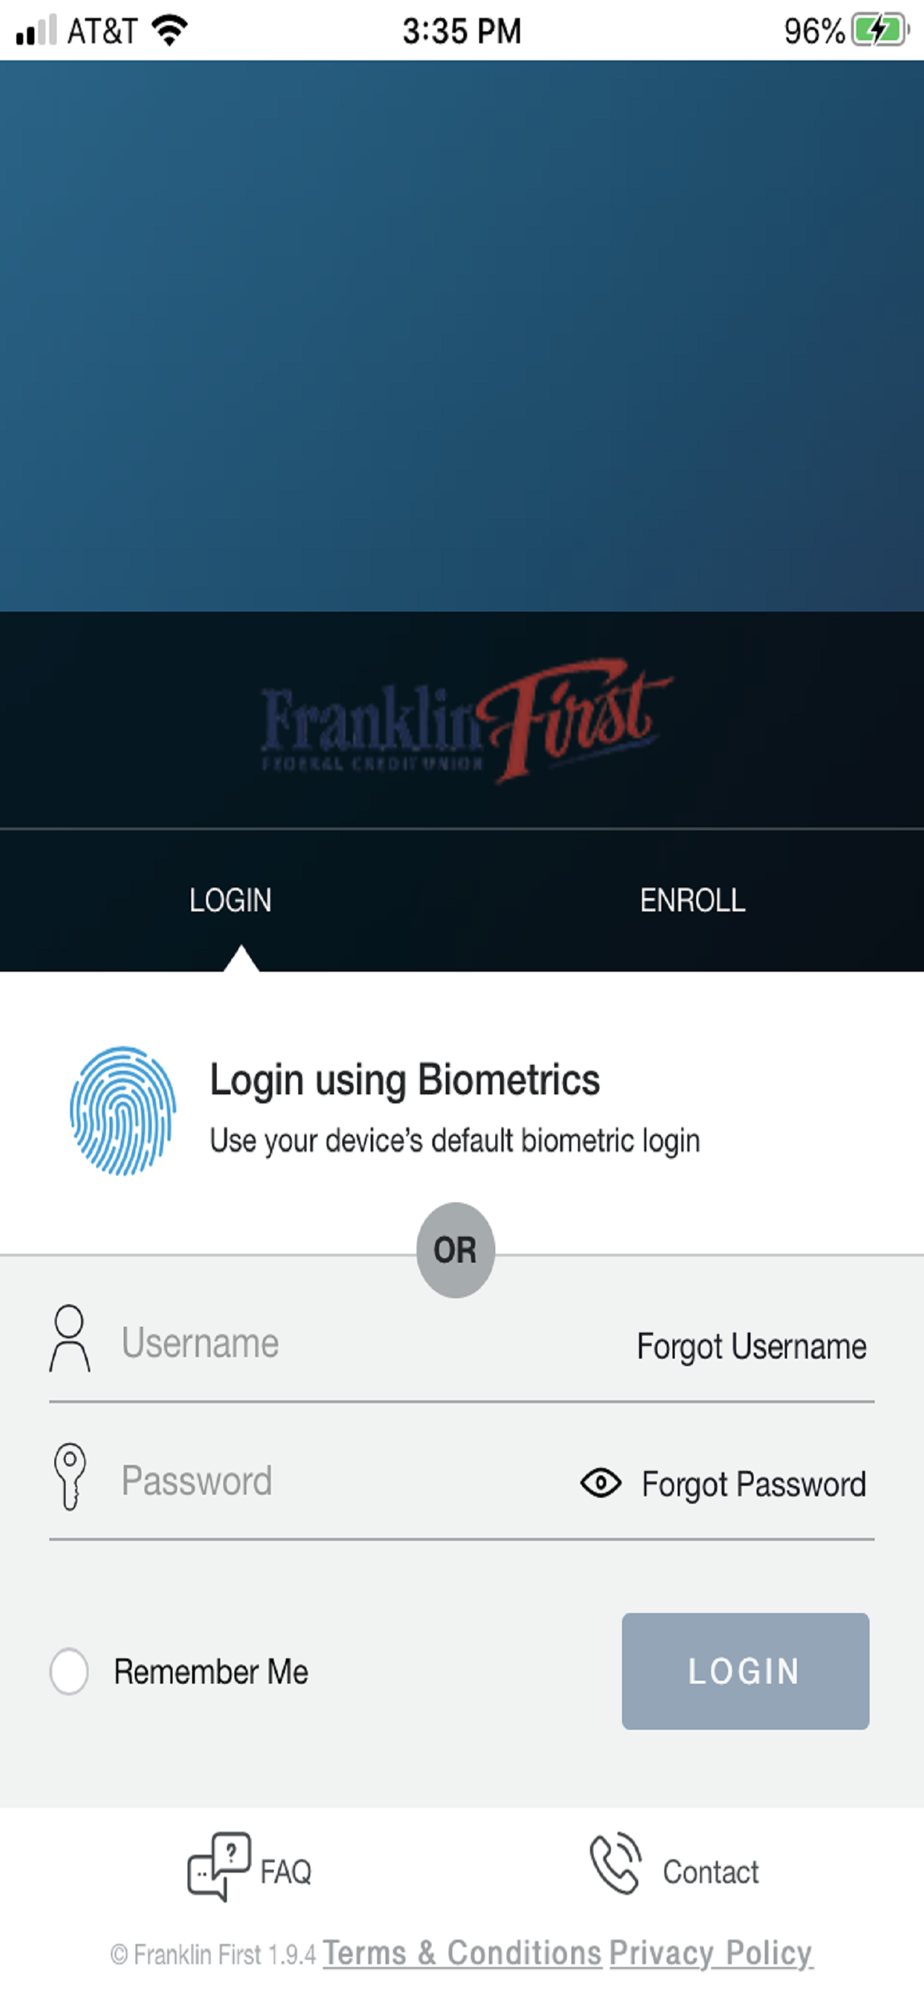Enable the Remember Me radio button
Image resolution: width=924 pixels, height=2000 pixels.
(69, 1671)
